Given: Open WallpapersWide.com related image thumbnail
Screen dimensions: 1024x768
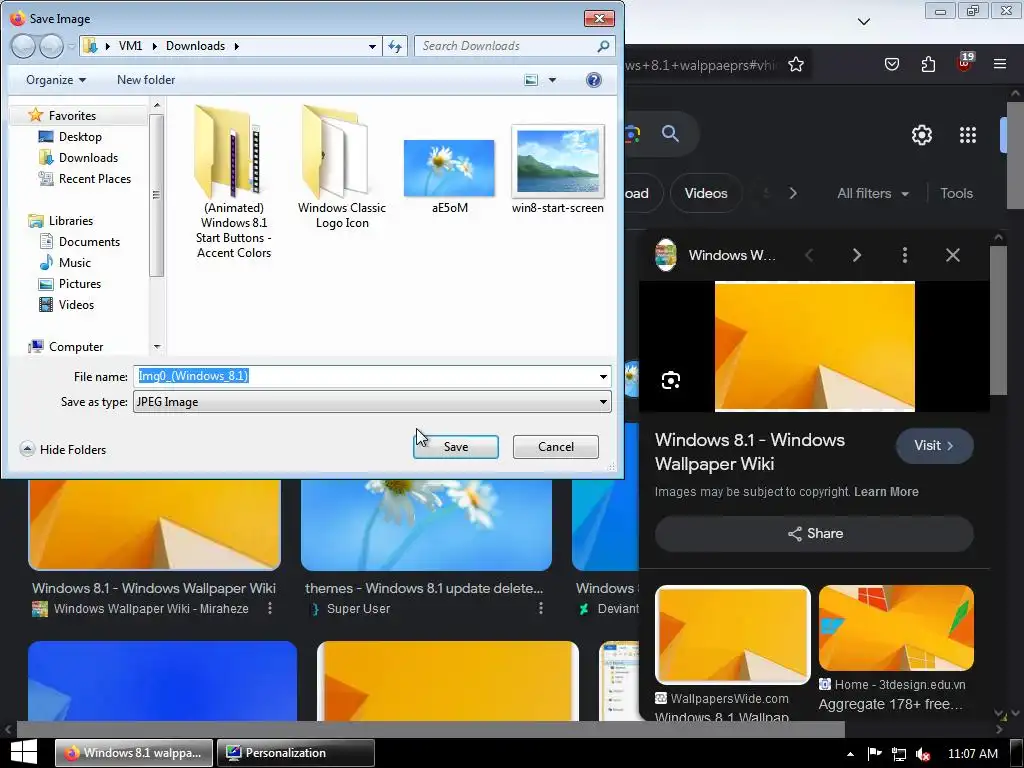Looking at the screenshot, I should pyautogui.click(x=733, y=635).
